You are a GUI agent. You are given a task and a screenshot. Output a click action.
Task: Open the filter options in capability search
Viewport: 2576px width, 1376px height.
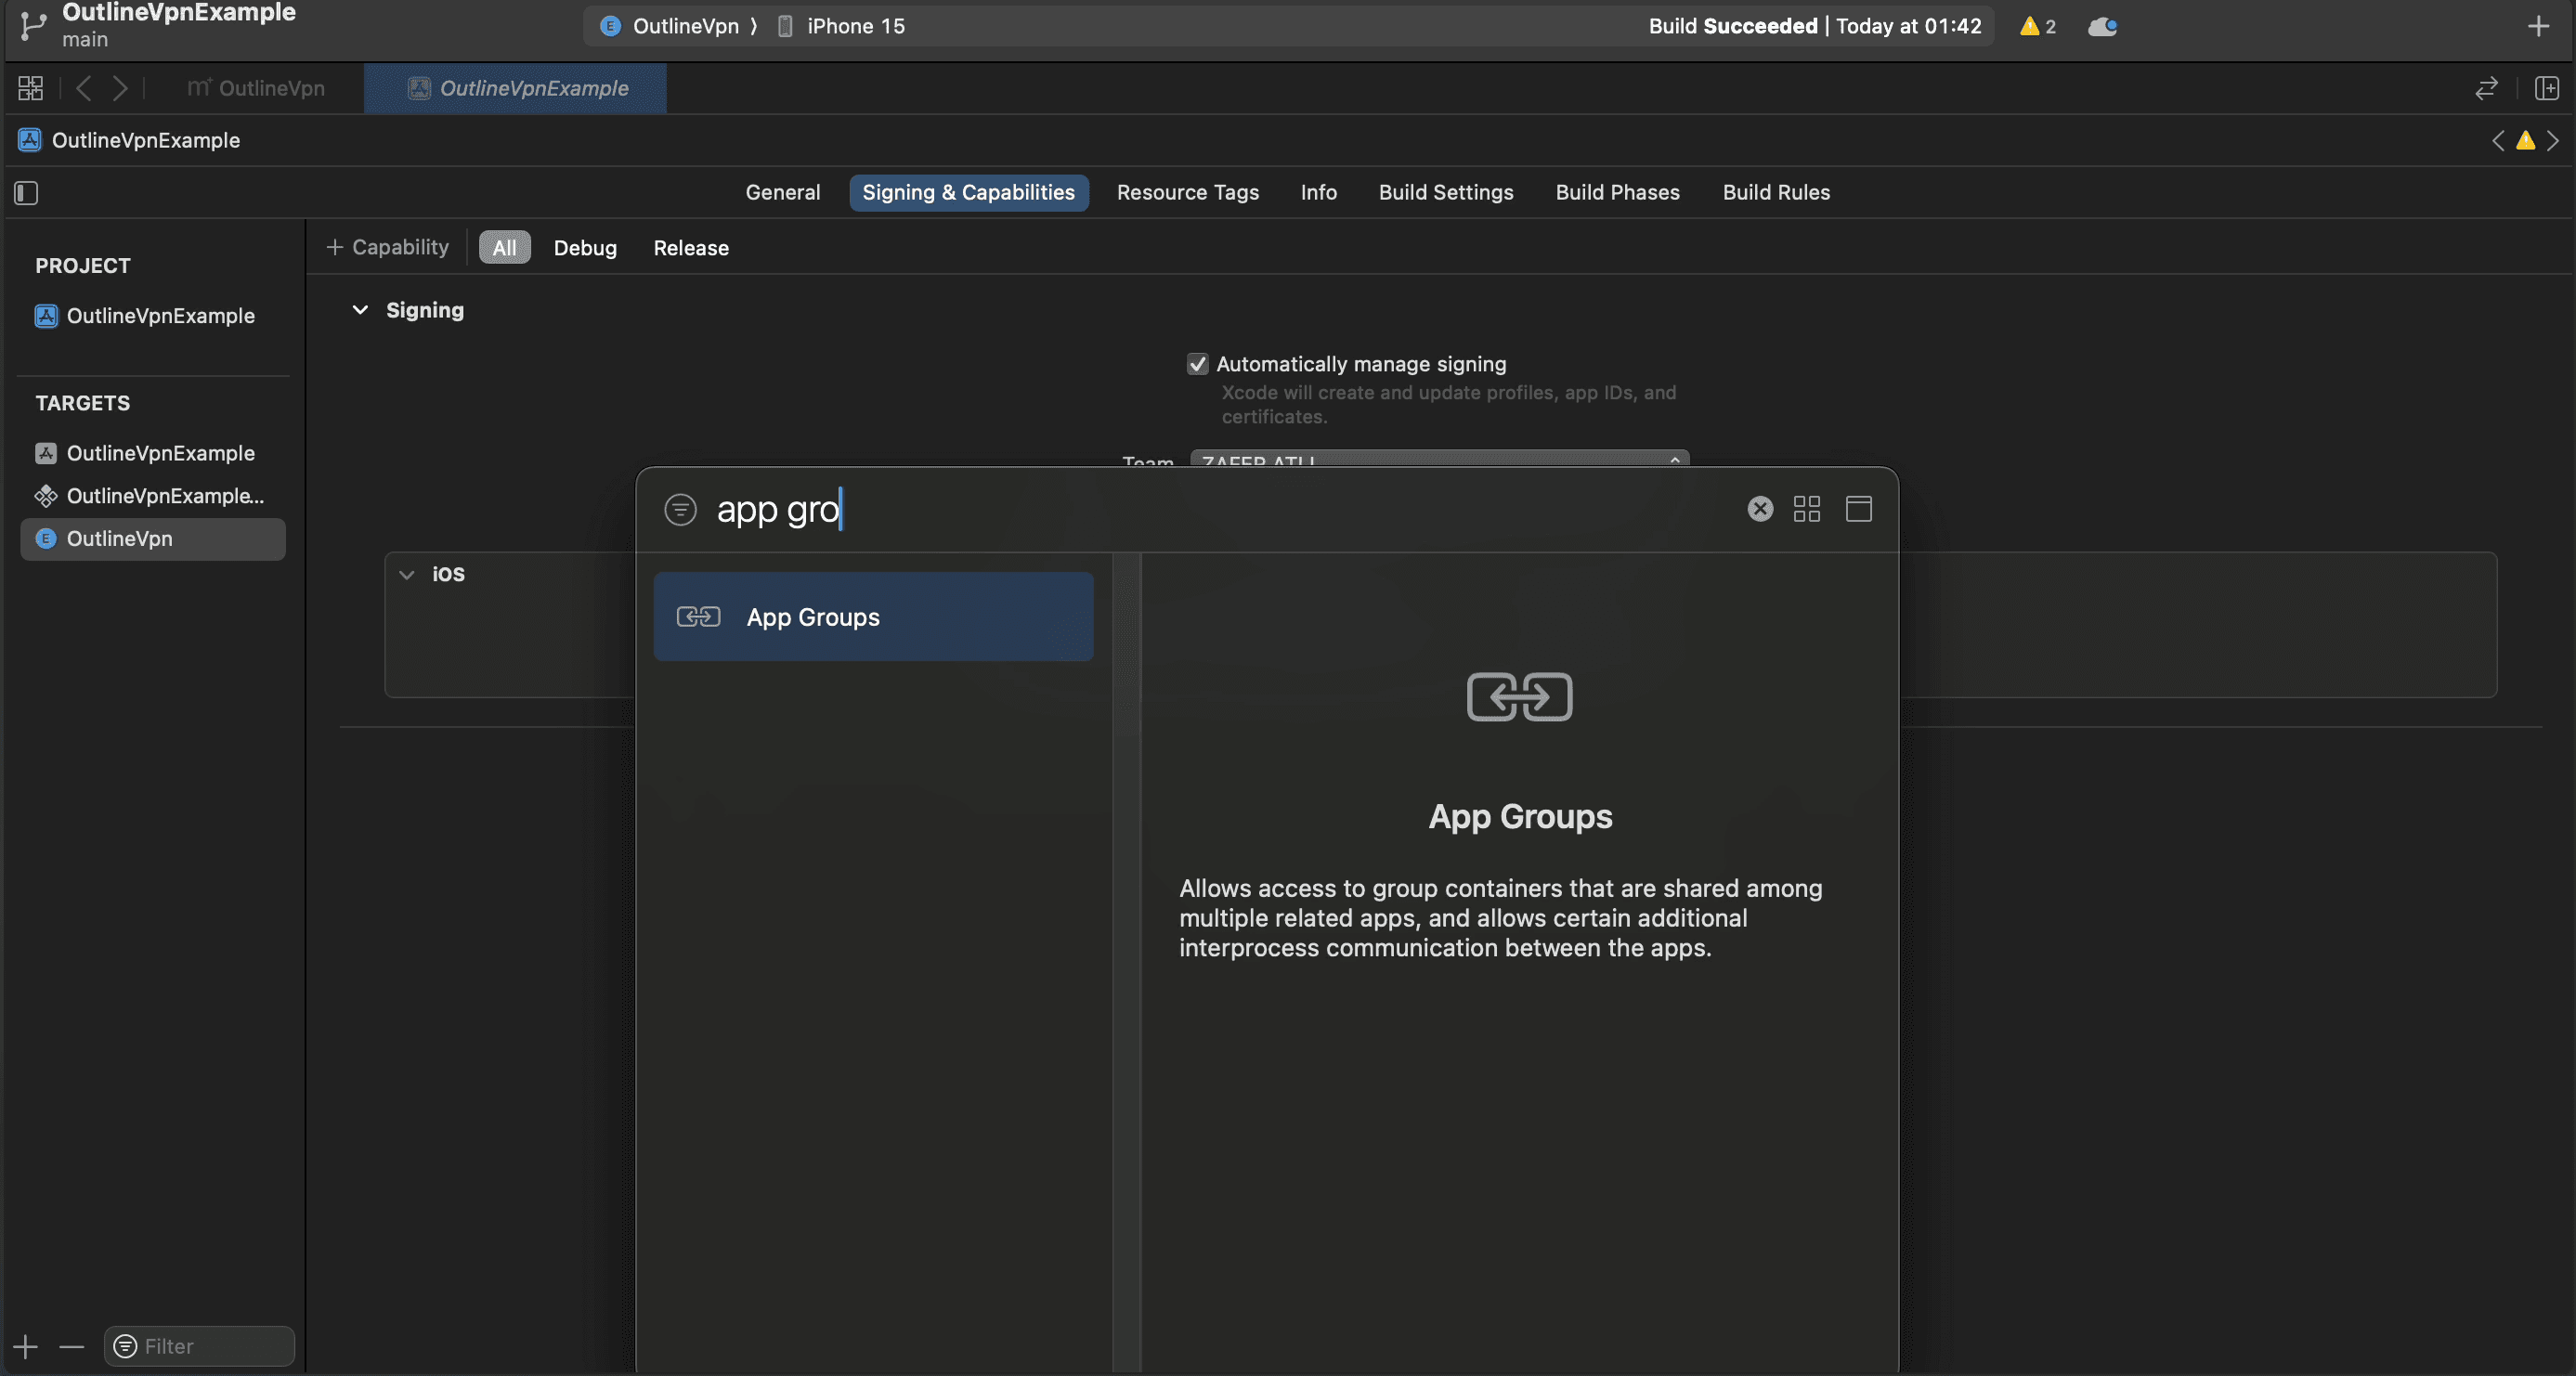(680, 509)
